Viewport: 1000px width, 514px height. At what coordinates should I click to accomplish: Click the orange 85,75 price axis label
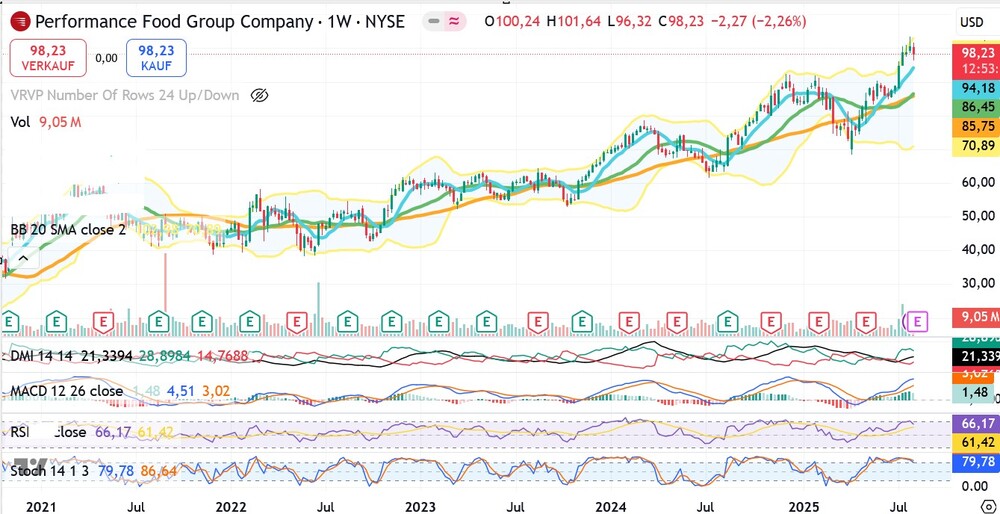click(975, 127)
